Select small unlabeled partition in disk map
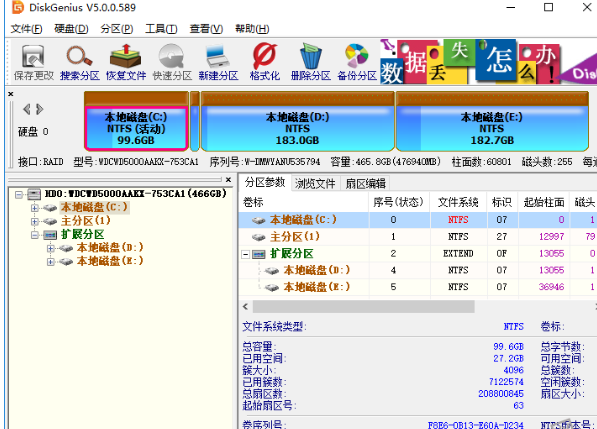The width and height of the screenshot is (597, 429). click(195, 121)
